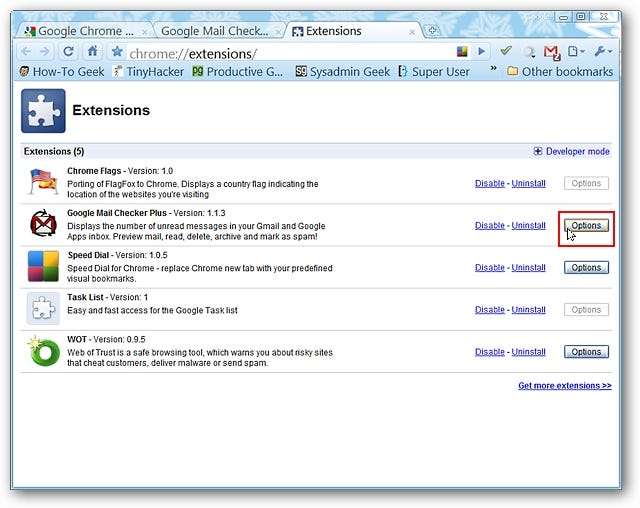Screen dimensions: 640x508
Task: Click the Go play arrow in address bar
Action: pos(482,51)
